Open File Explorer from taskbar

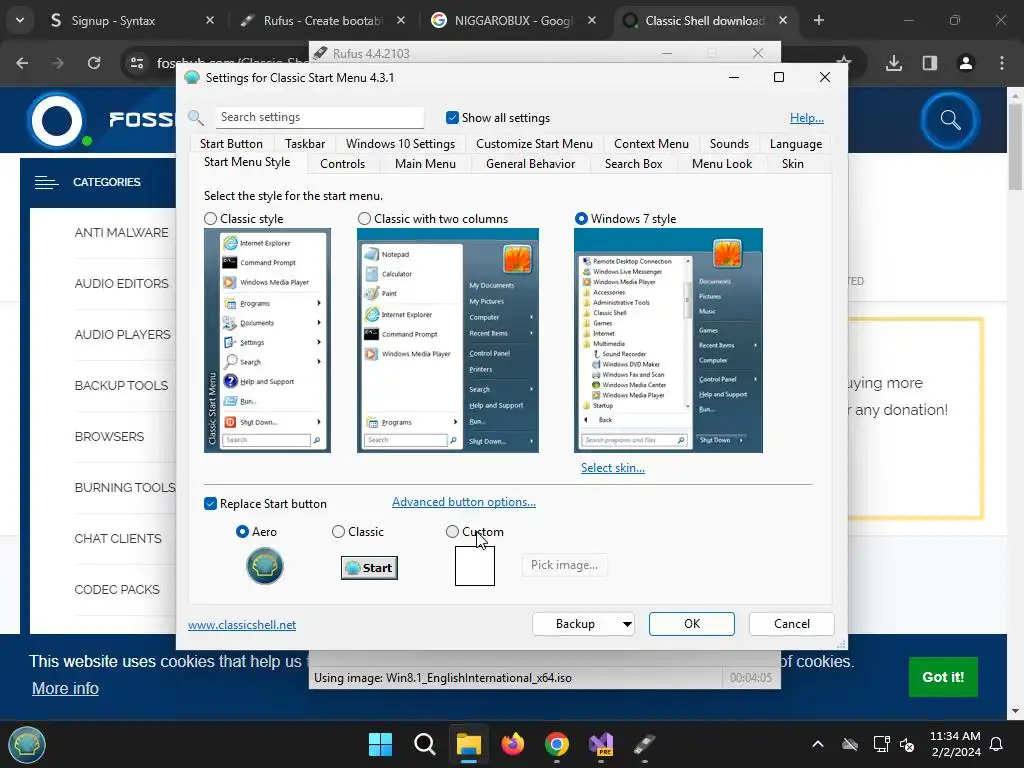[468, 744]
